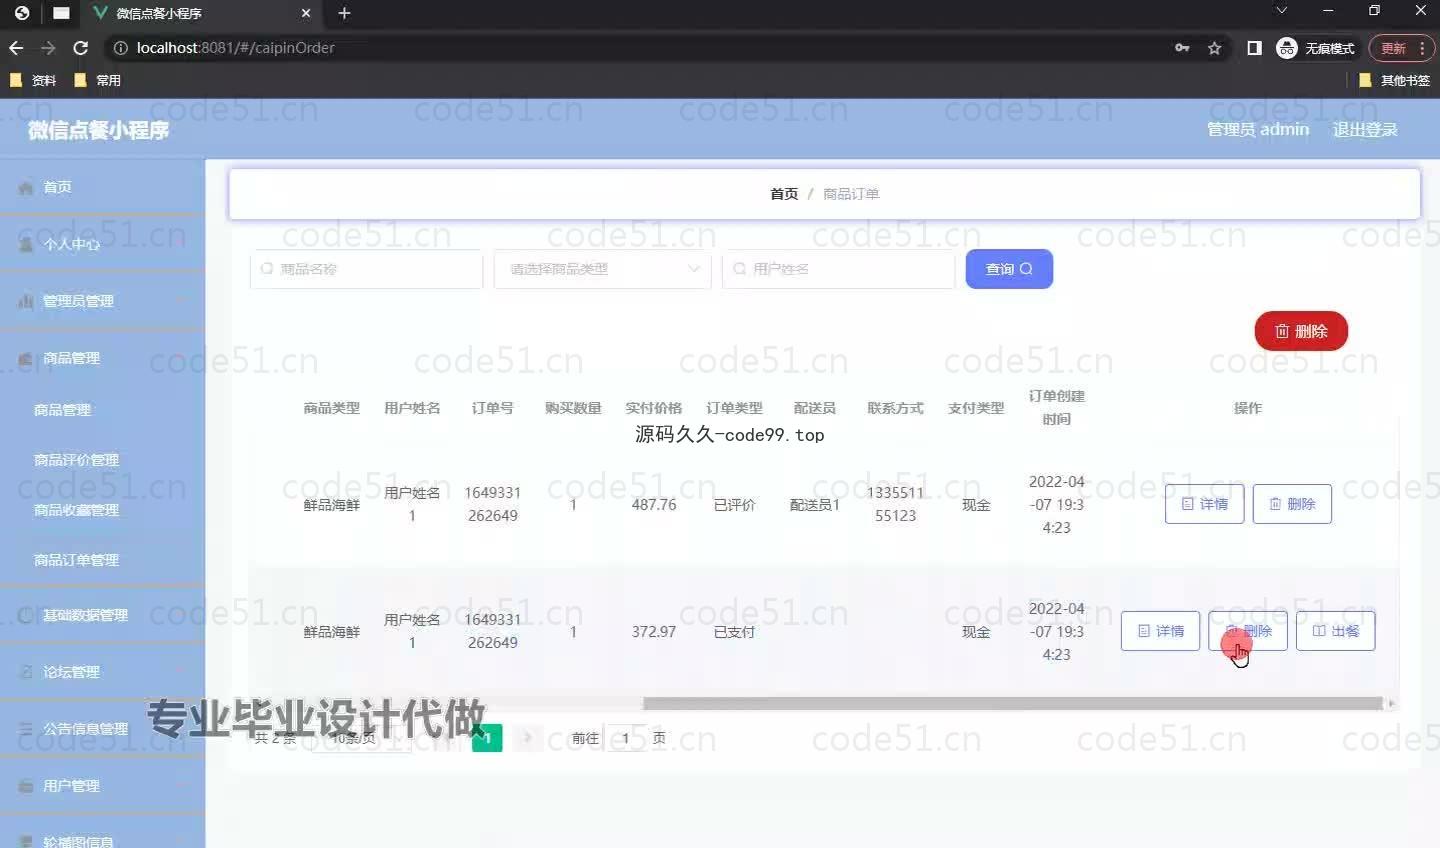Click the 前往 page number input
The height and width of the screenshot is (848, 1440).
(x=626, y=738)
